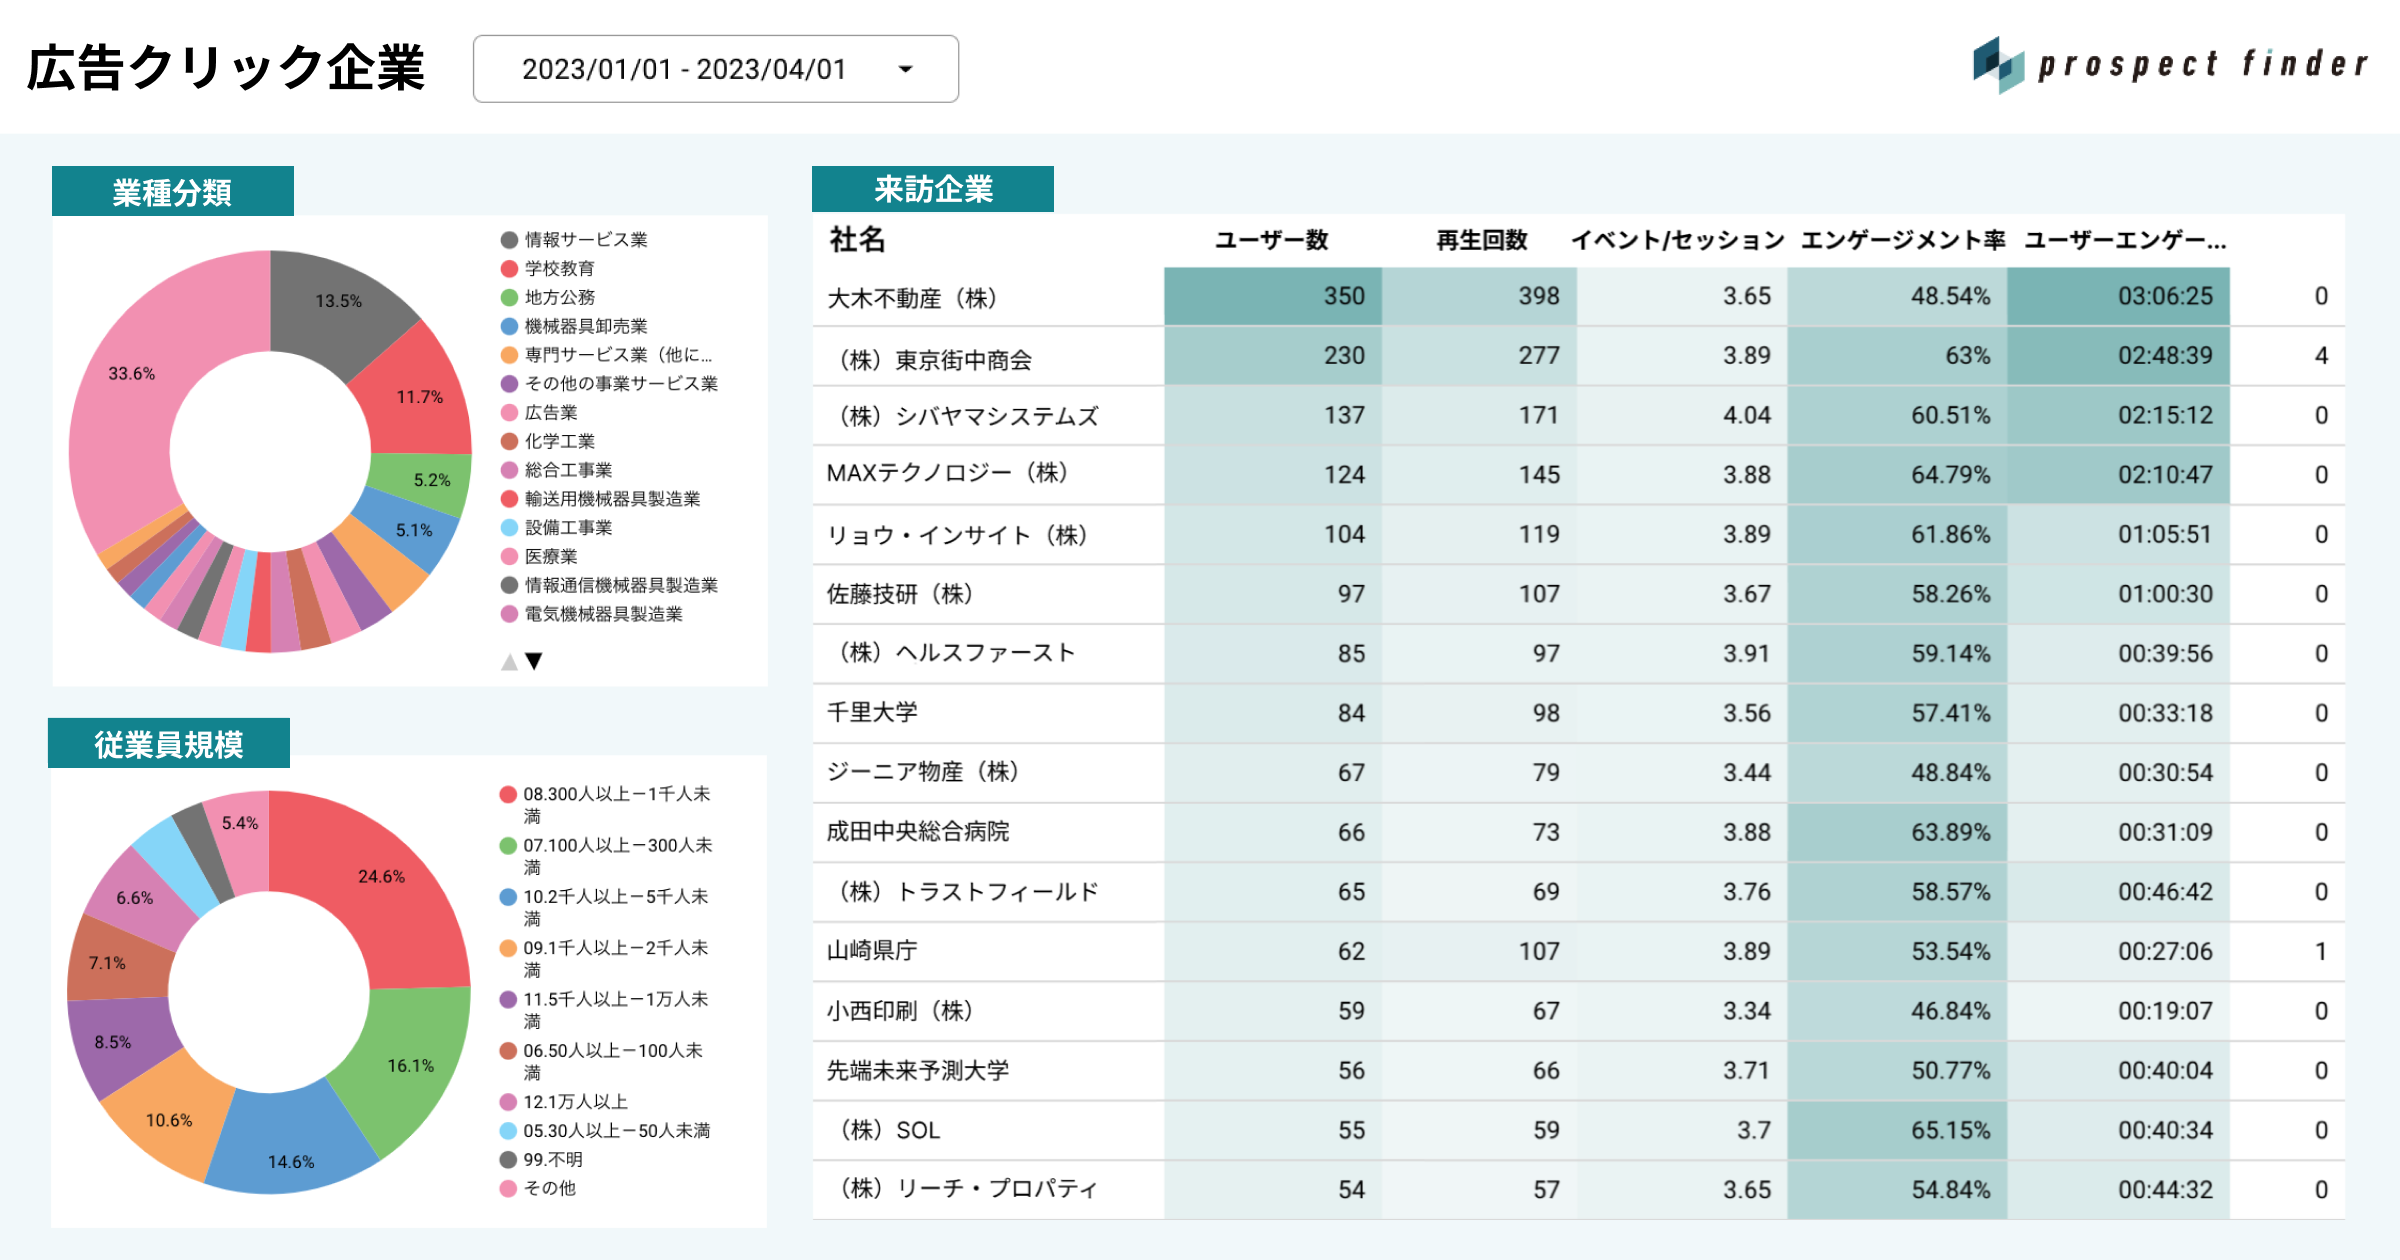The height and width of the screenshot is (1260, 2400).
Task: Select the 地方公務 legend item
Action: pyautogui.click(x=559, y=298)
